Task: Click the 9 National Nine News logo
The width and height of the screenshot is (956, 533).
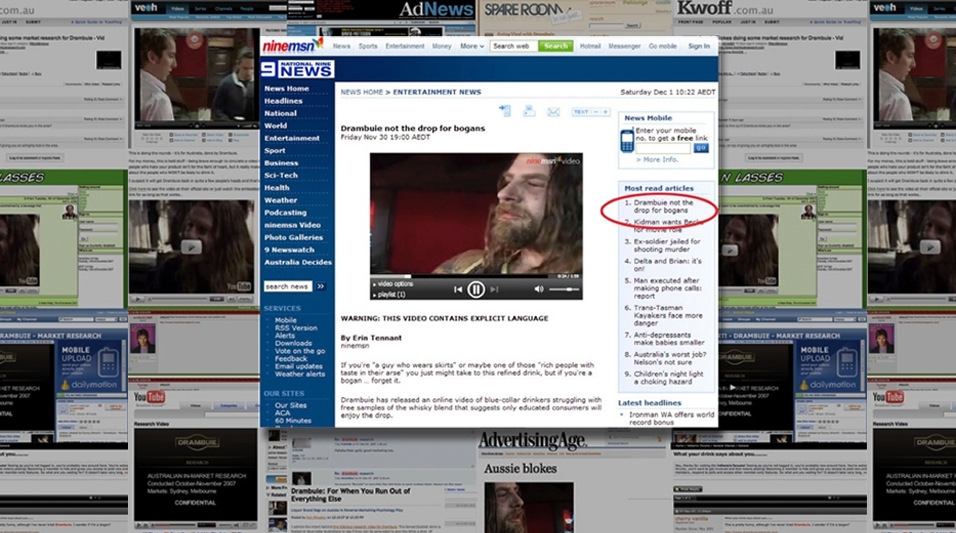Action: [x=297, y=70]
